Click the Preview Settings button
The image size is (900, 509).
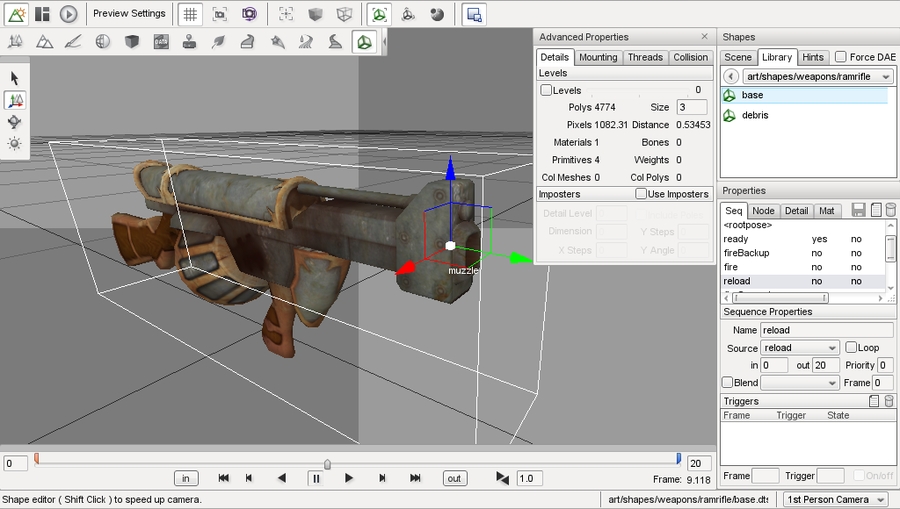tap(129, 14)
